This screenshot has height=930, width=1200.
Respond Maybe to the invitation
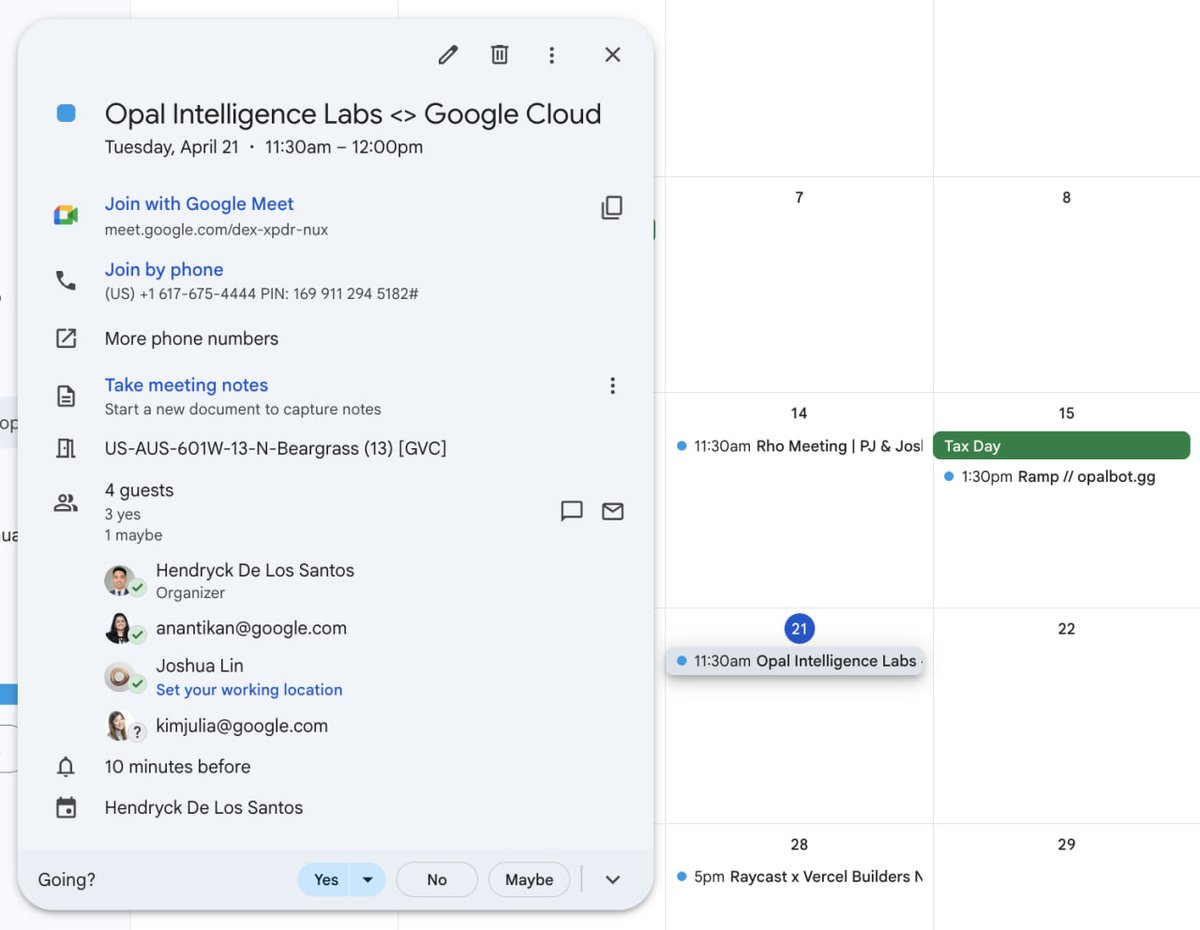click(x=529, y=880)
